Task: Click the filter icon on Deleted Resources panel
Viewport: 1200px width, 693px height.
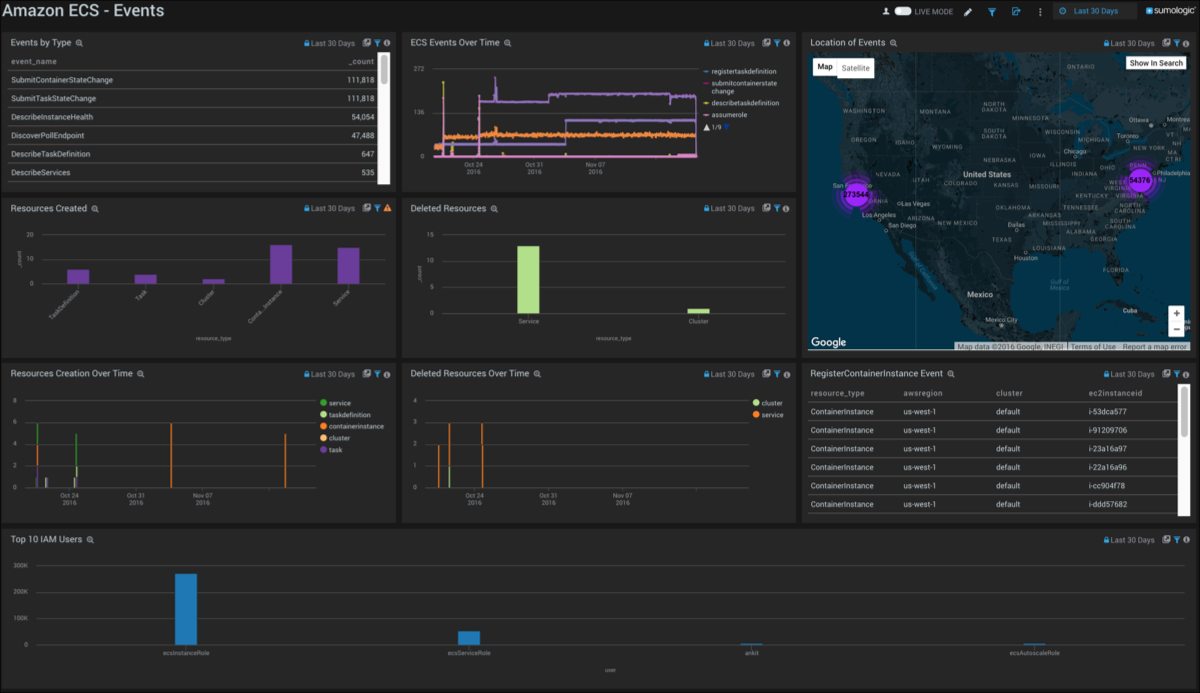Action: (x=777, y=208)
